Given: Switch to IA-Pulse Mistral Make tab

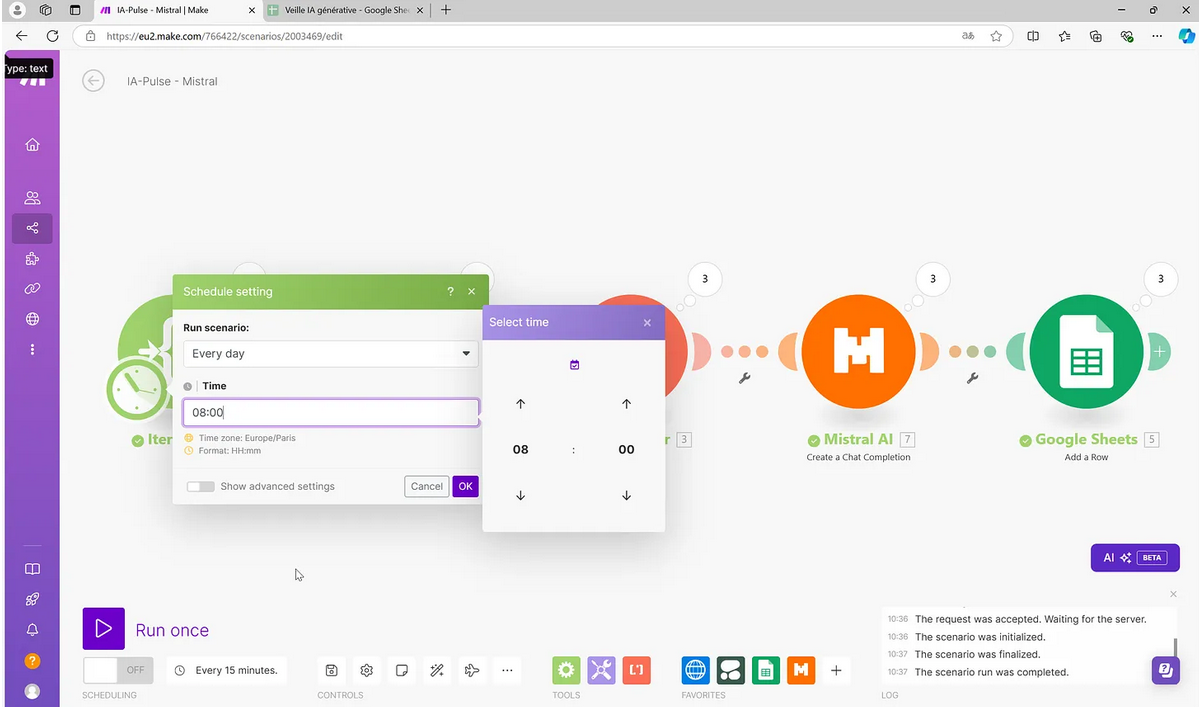Looking at the screenshot, I should pos(176,10).
